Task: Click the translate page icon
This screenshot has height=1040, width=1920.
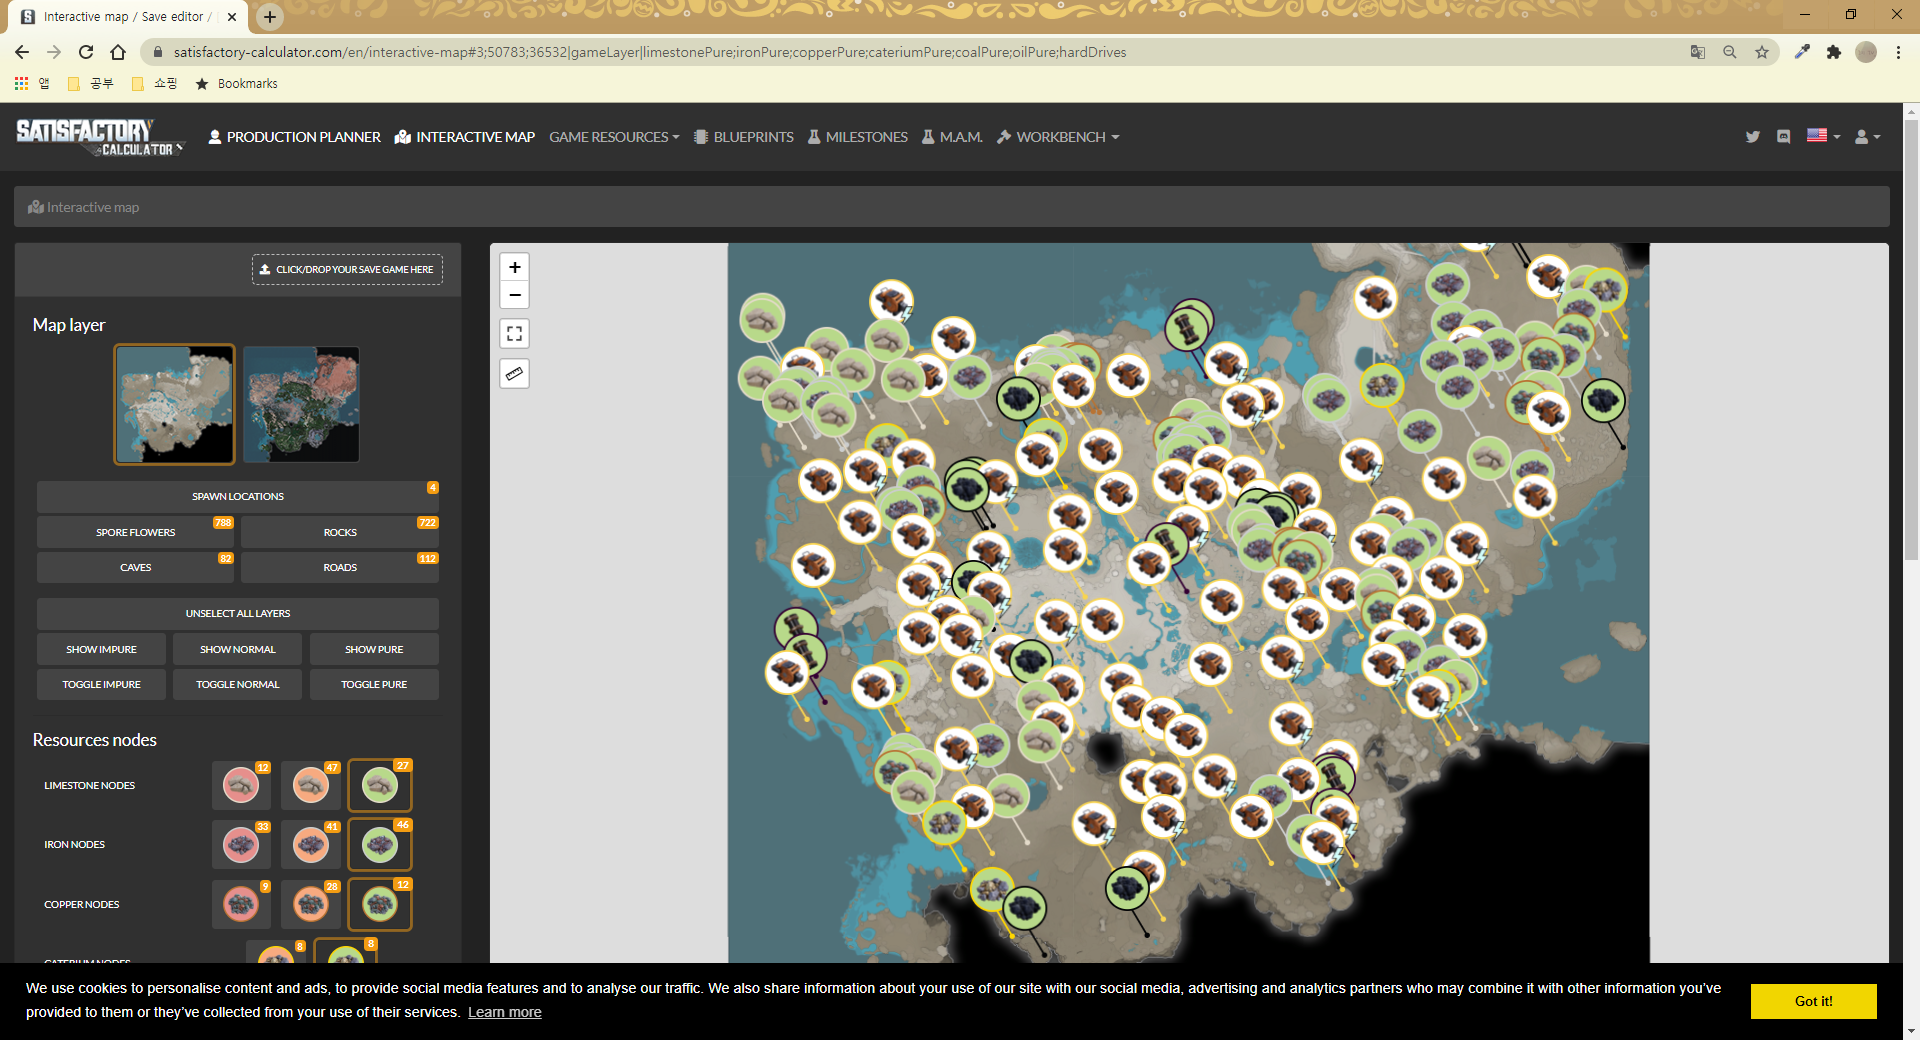Action: pos(1698,52)
